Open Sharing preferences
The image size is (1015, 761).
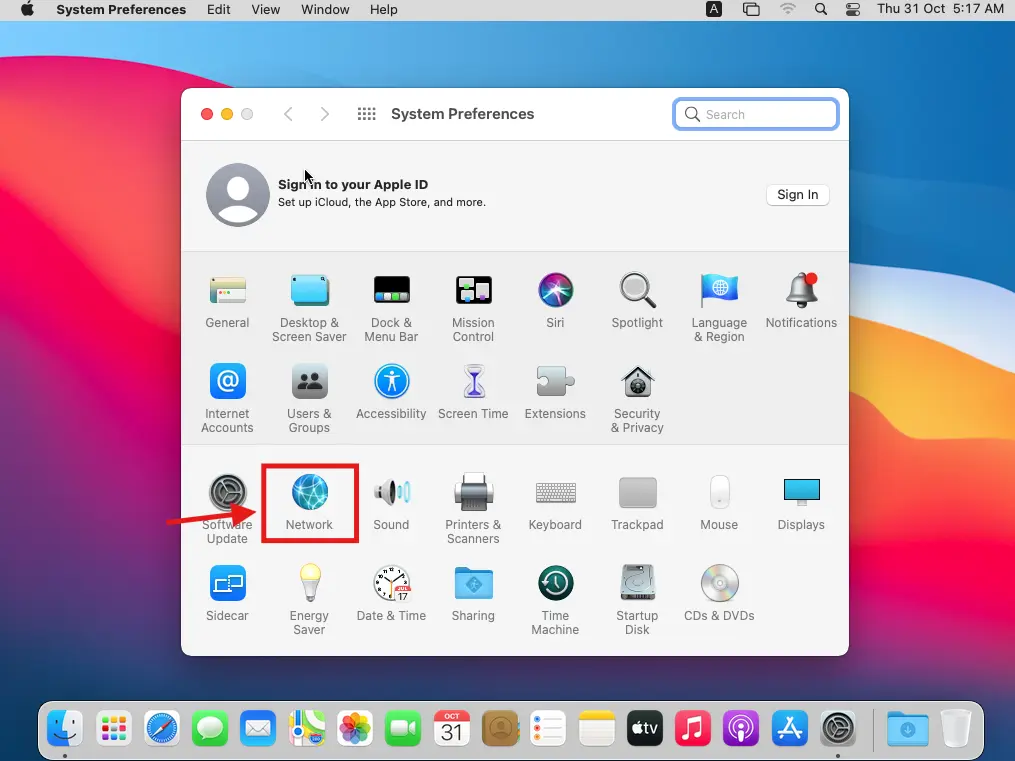473,594
